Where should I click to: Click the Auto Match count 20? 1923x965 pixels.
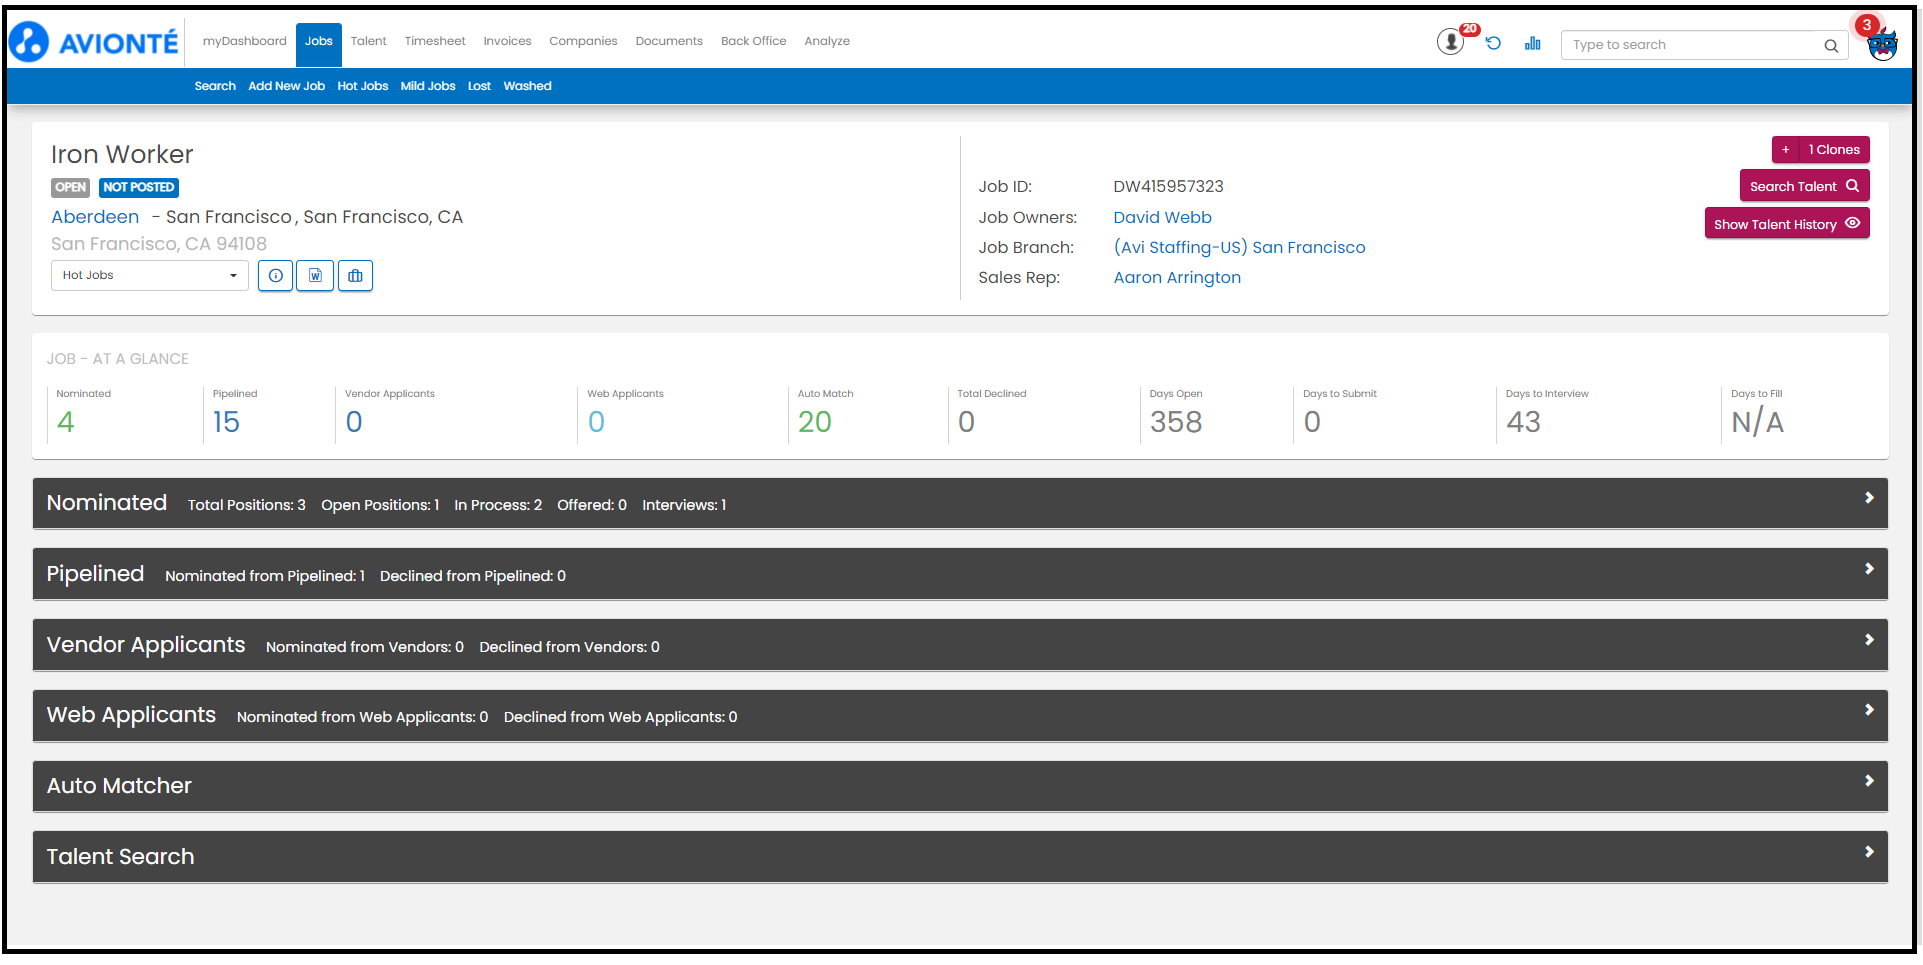[x=815, y=422]
